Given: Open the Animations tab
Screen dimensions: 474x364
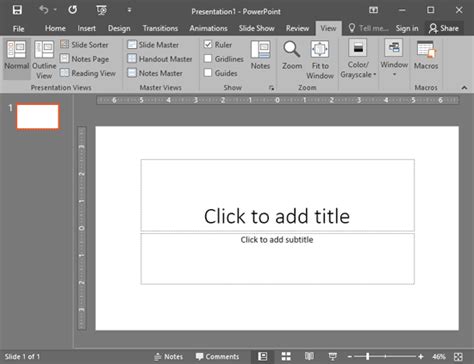Looking at the screenshot, I should click(208, 28).
